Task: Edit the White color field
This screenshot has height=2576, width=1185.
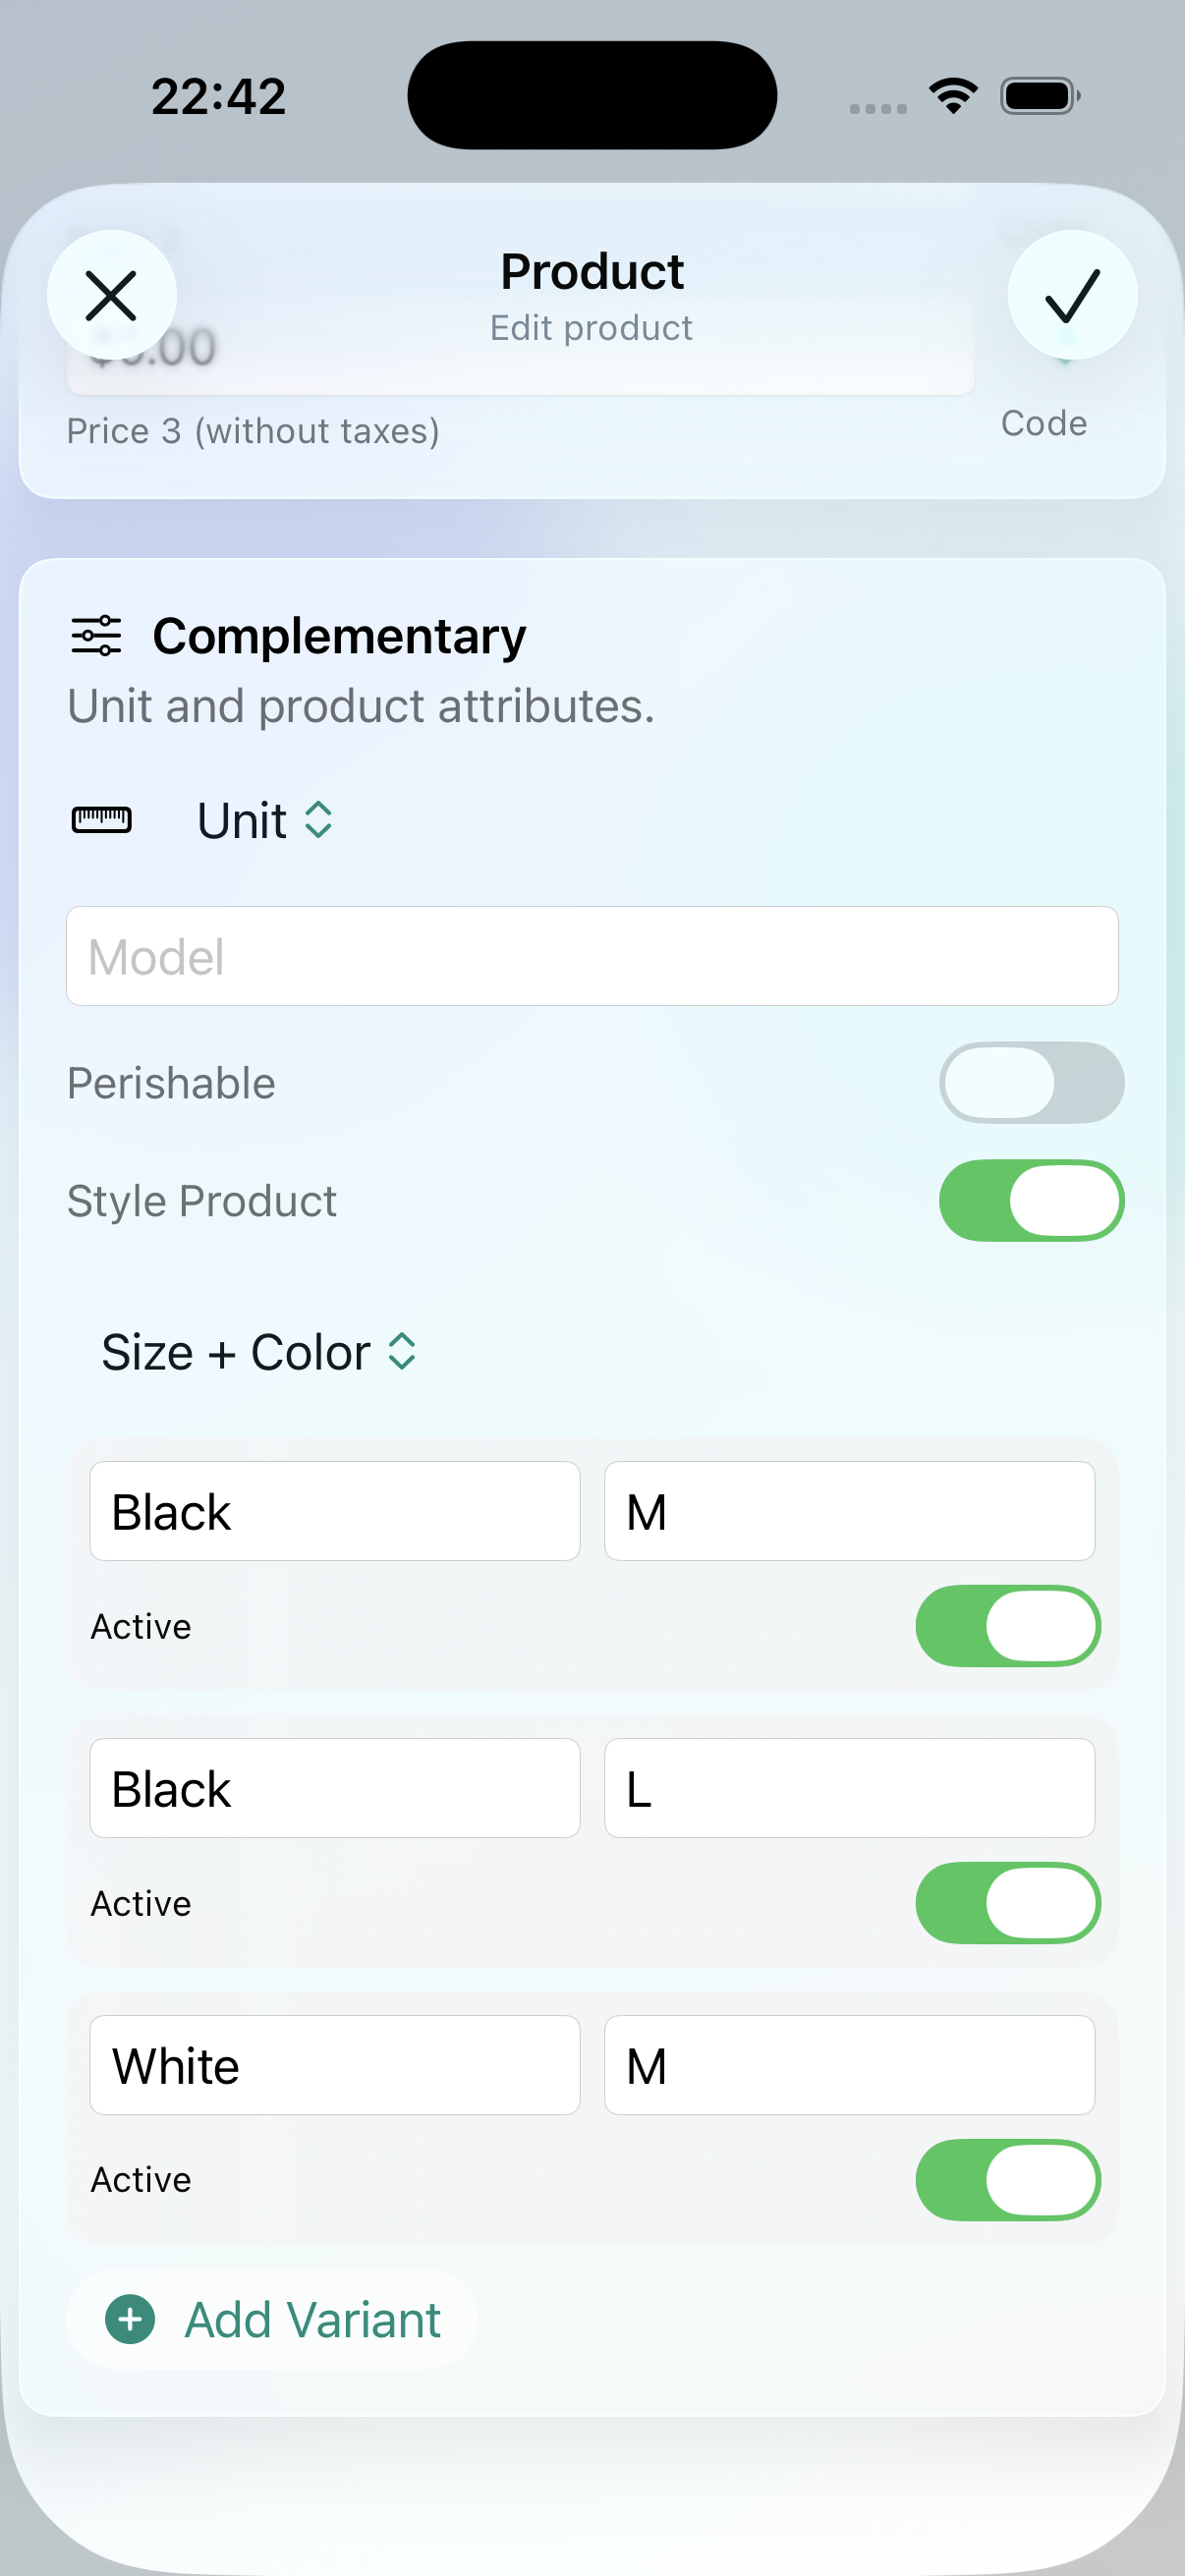Action: (x=335, y=2065)
